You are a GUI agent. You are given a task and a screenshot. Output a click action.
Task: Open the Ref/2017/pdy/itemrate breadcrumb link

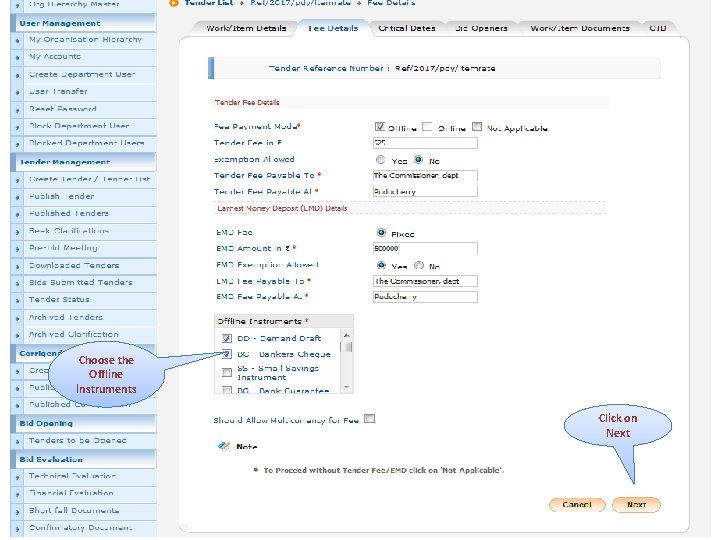click(x=301, y=3)
